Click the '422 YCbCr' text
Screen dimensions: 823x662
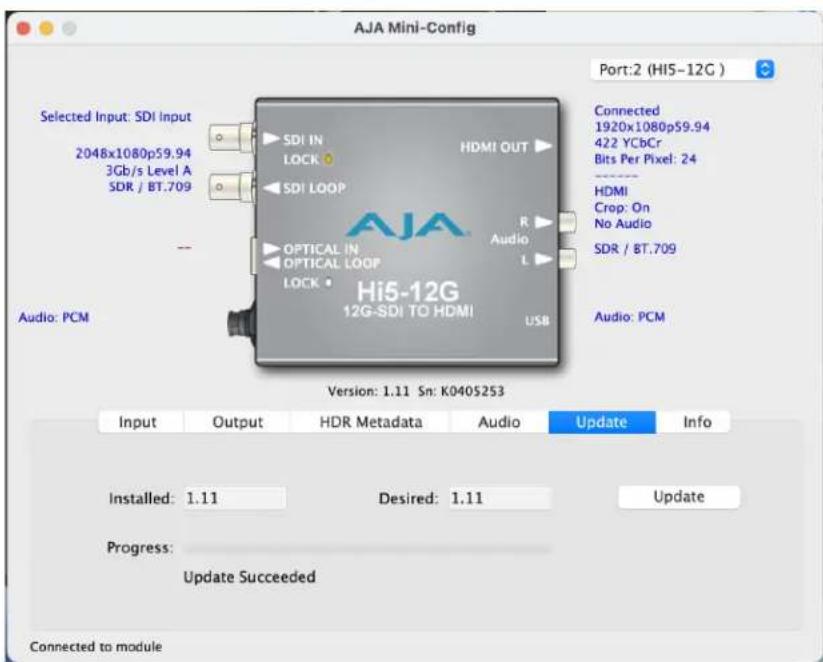coord(628,143)
